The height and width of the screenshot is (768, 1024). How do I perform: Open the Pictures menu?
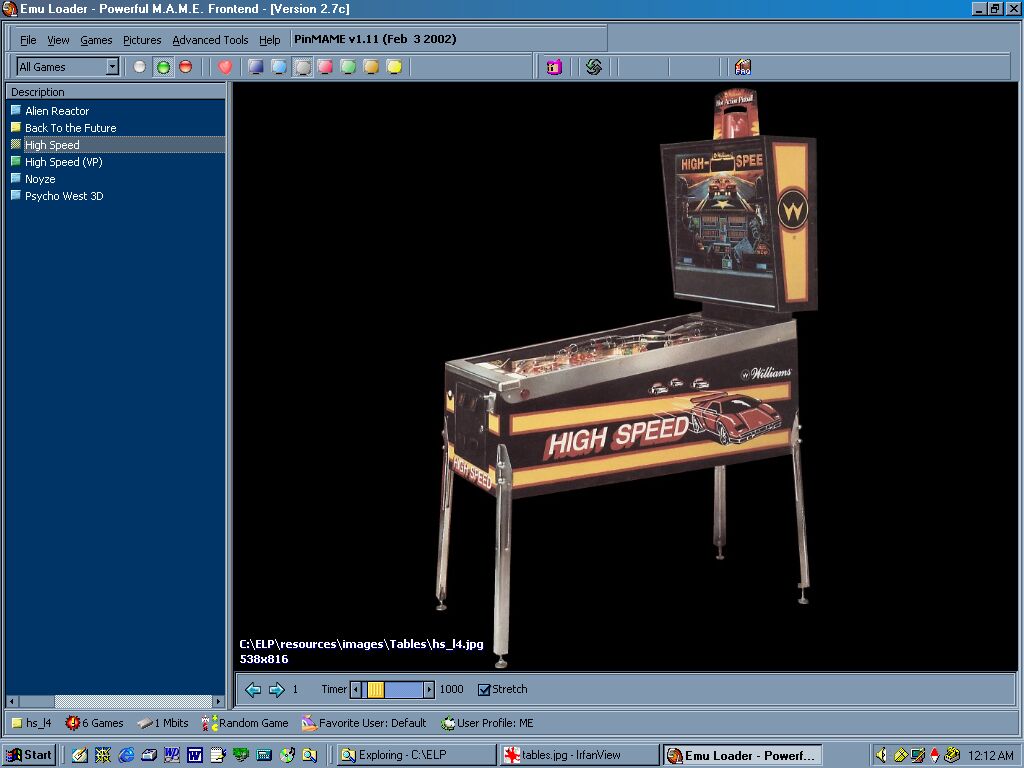click(142, 40)
